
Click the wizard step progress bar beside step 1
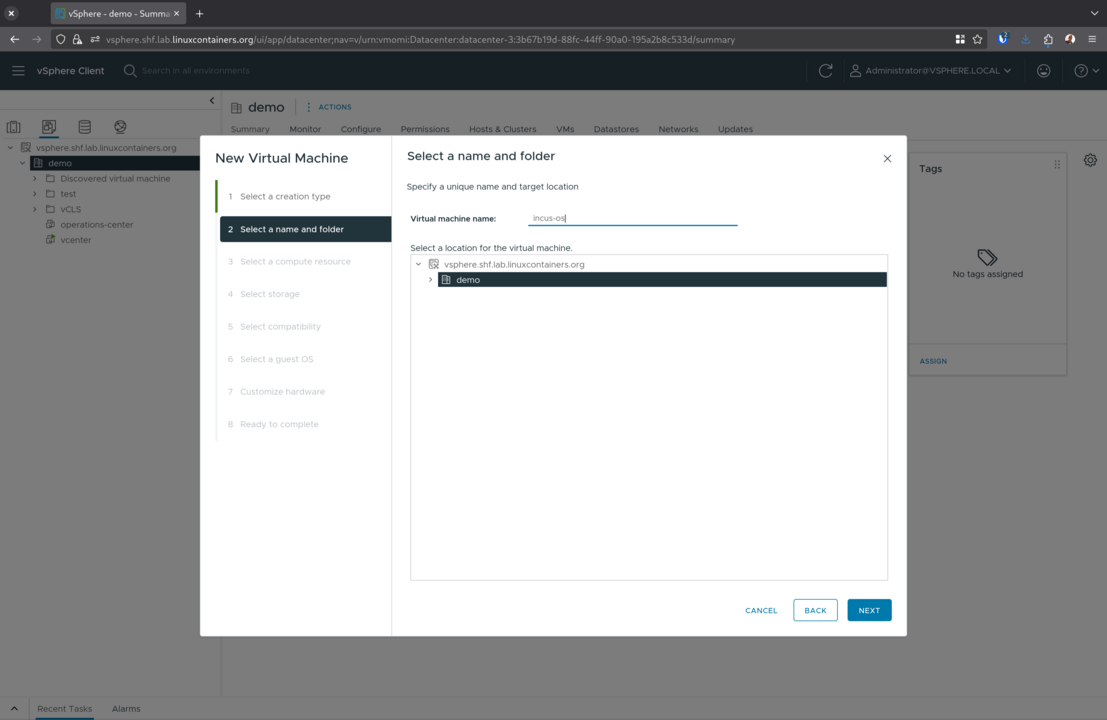point(215,196)
